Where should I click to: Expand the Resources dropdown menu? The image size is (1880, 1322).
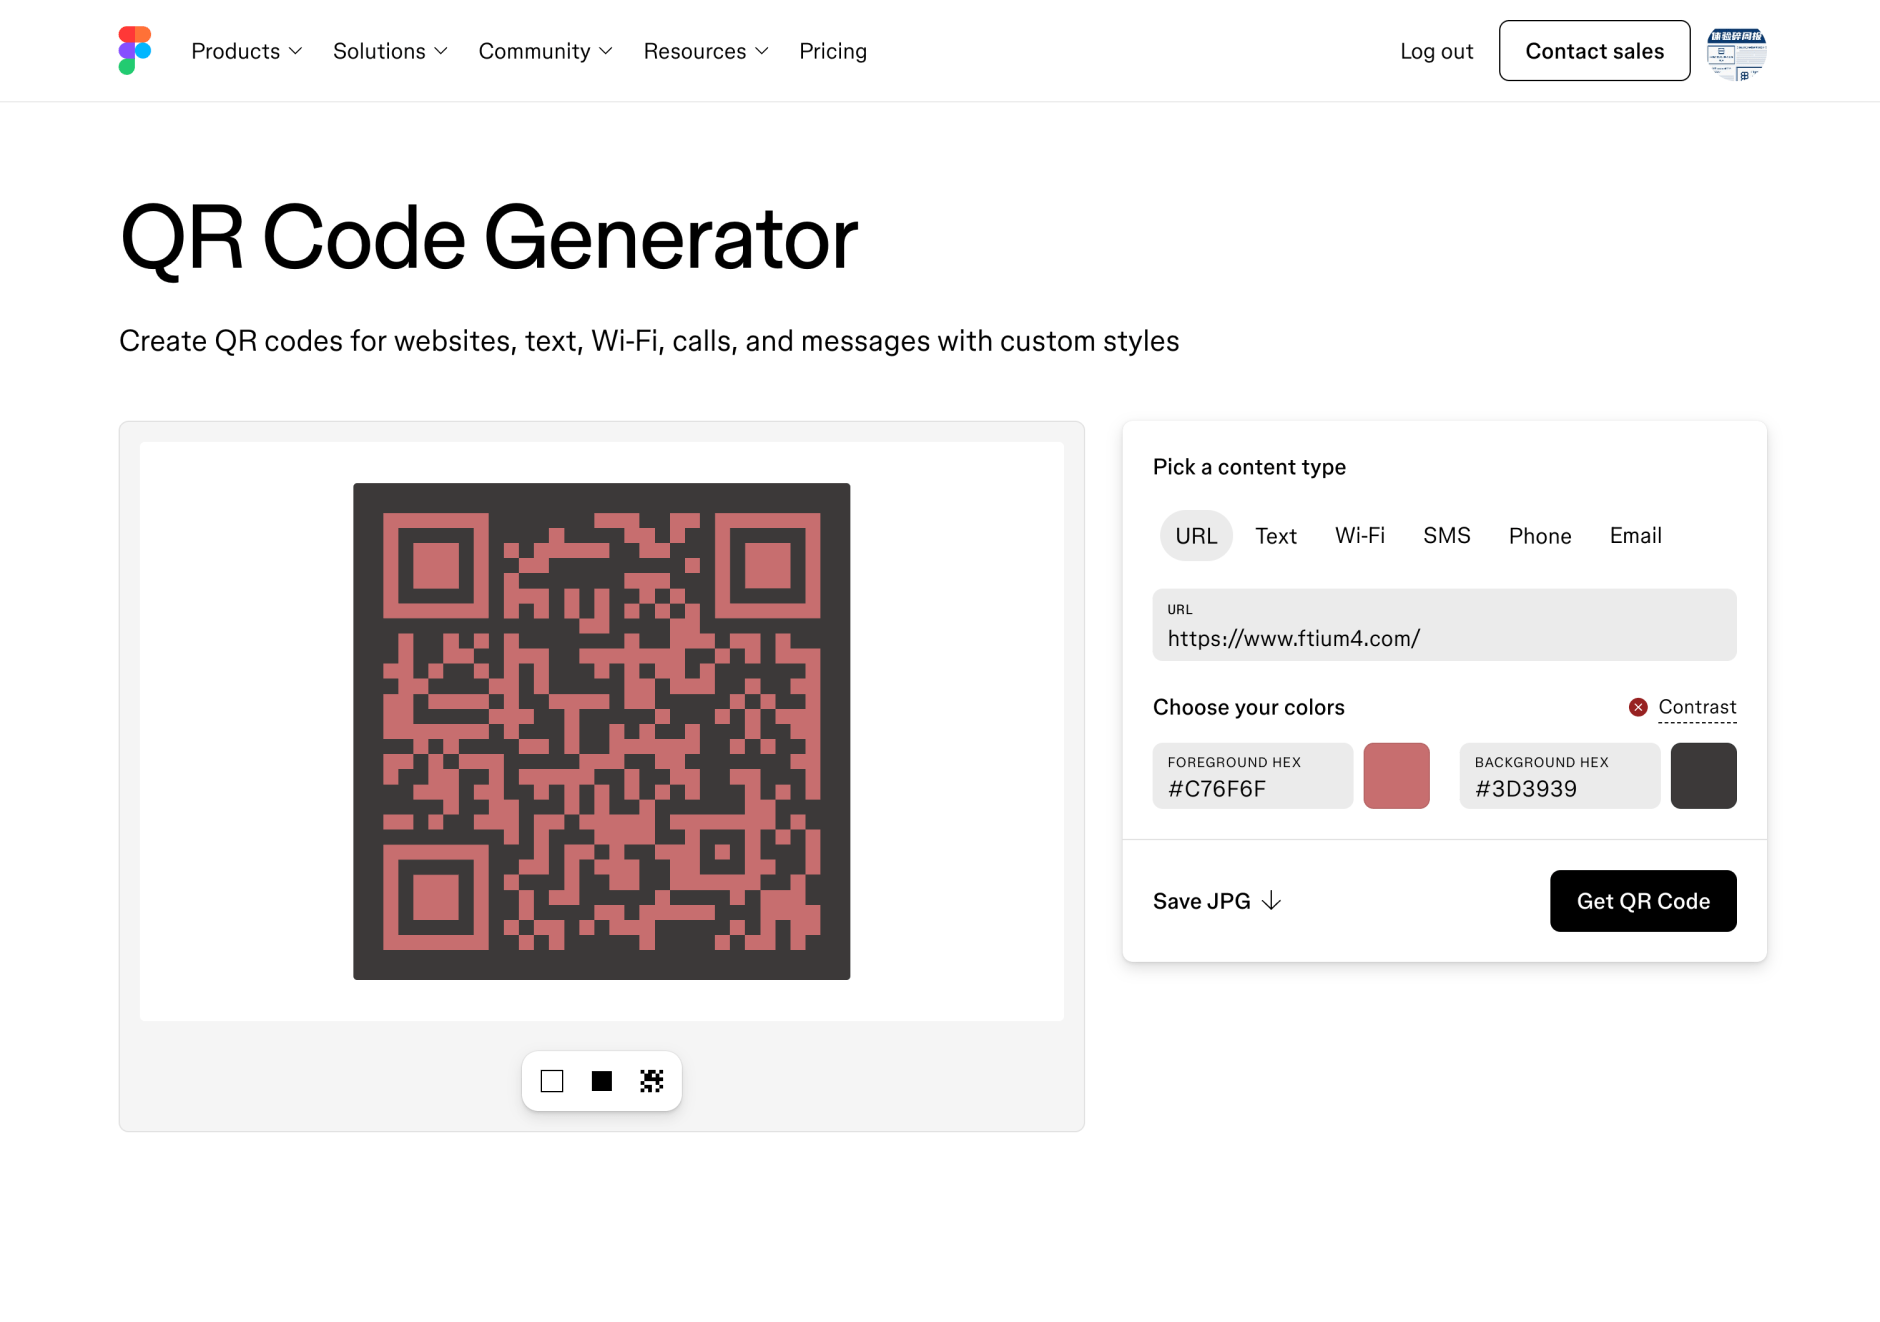706,51
